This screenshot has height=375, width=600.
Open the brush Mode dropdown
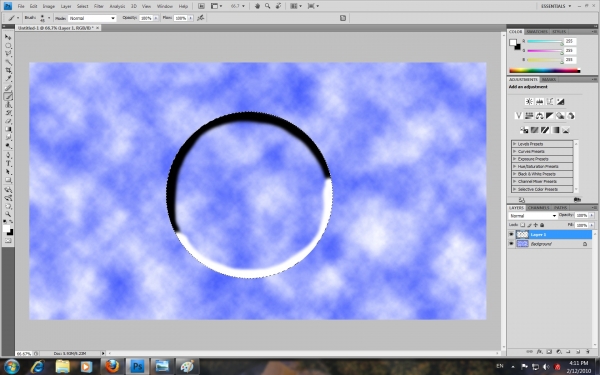click(92, 18)
